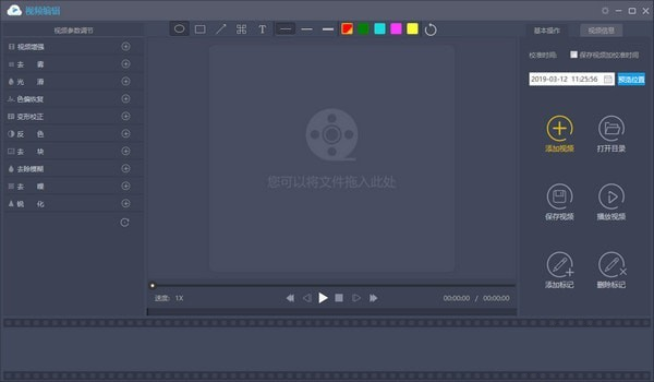Click the 添加标记 pencil-plus icon

pos(560,265)
